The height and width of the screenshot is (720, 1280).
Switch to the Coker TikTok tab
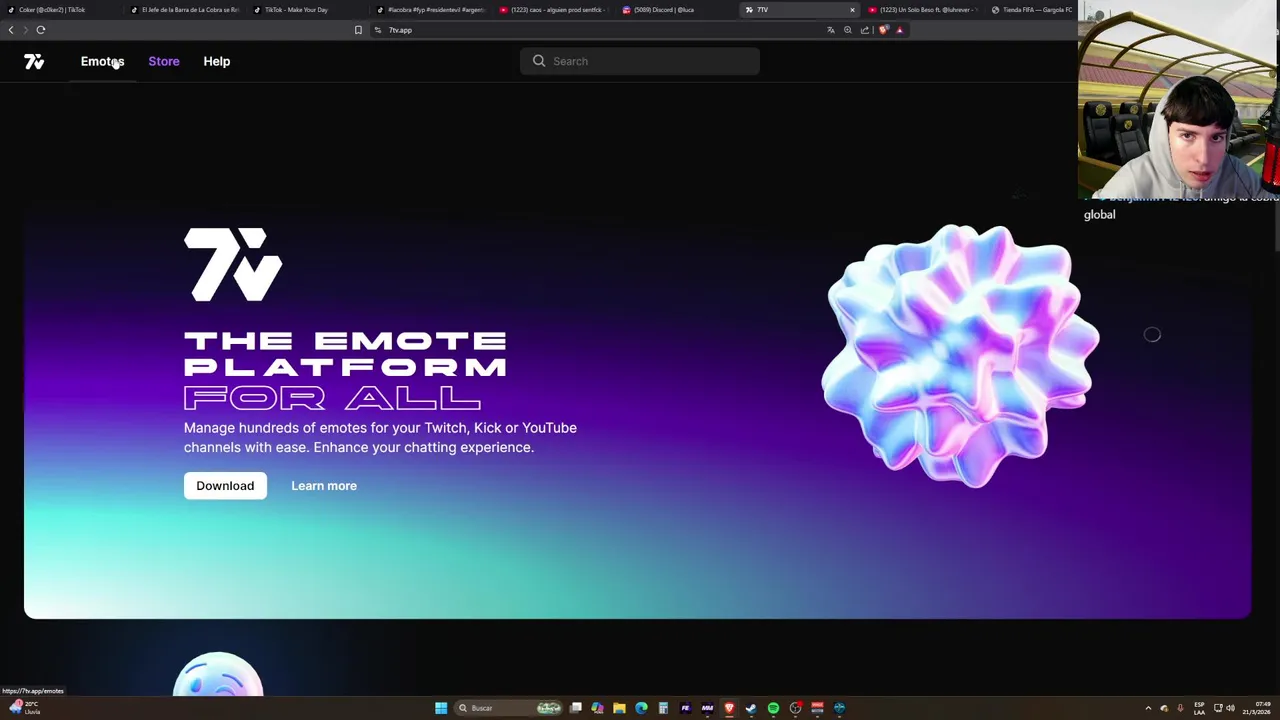60,10
